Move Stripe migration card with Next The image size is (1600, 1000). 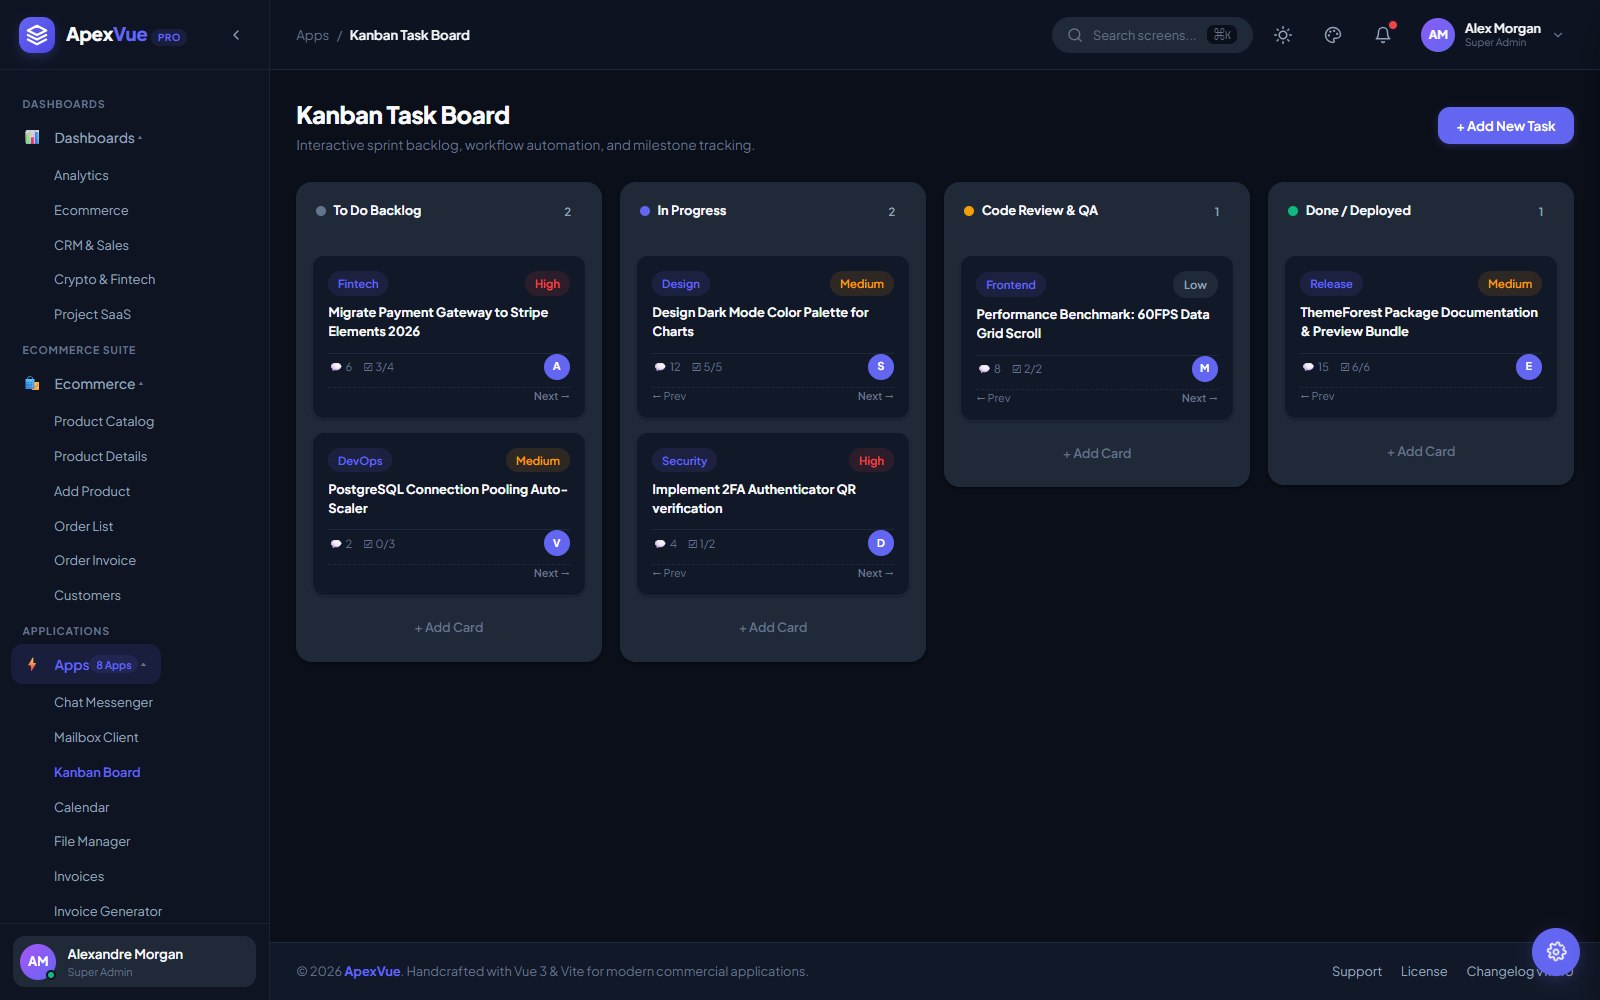[x=551, y=396]
